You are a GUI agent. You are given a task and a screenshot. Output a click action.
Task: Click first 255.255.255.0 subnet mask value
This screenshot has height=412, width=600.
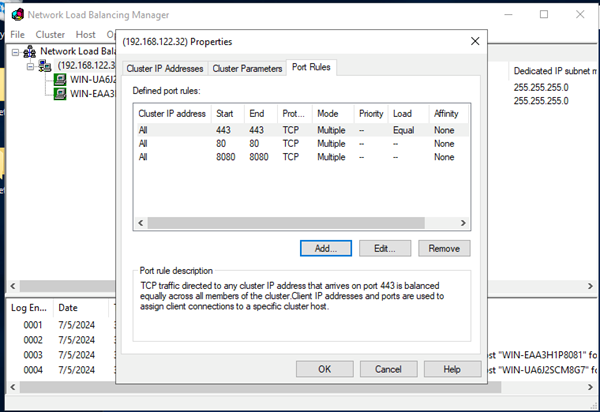(541, 87)
